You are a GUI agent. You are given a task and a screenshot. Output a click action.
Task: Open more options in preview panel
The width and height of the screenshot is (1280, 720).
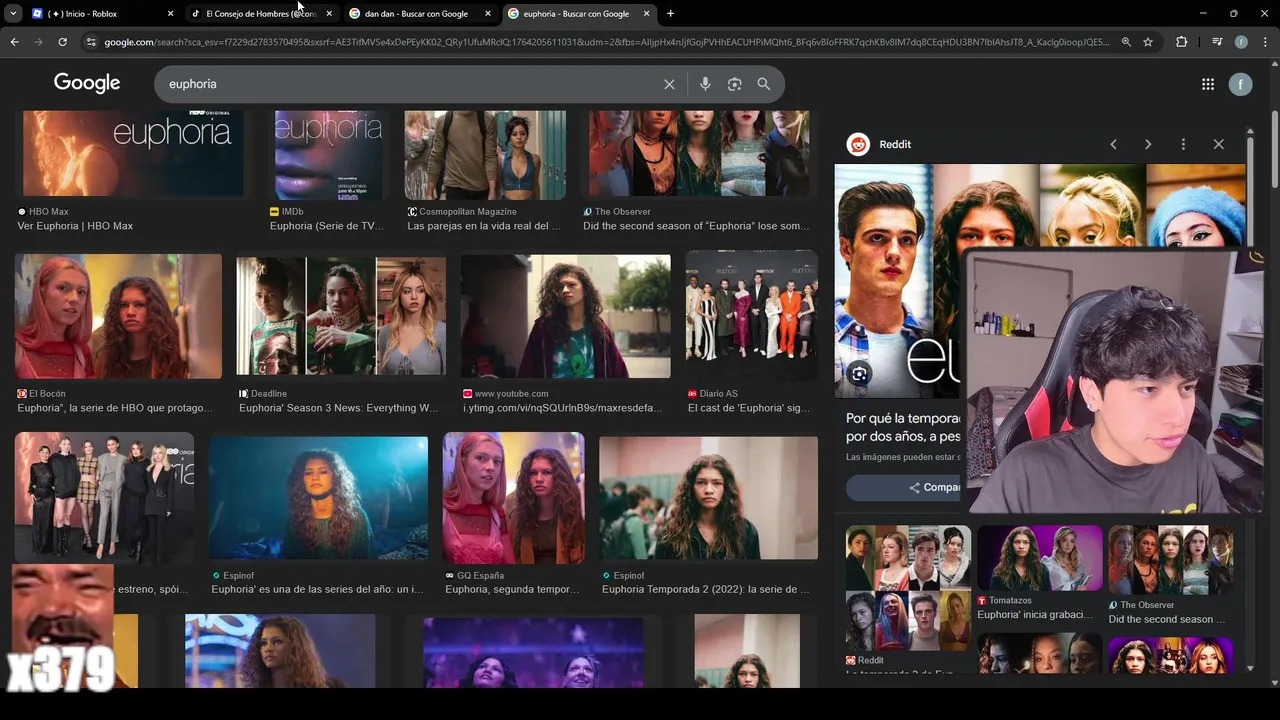[1183, 144]
